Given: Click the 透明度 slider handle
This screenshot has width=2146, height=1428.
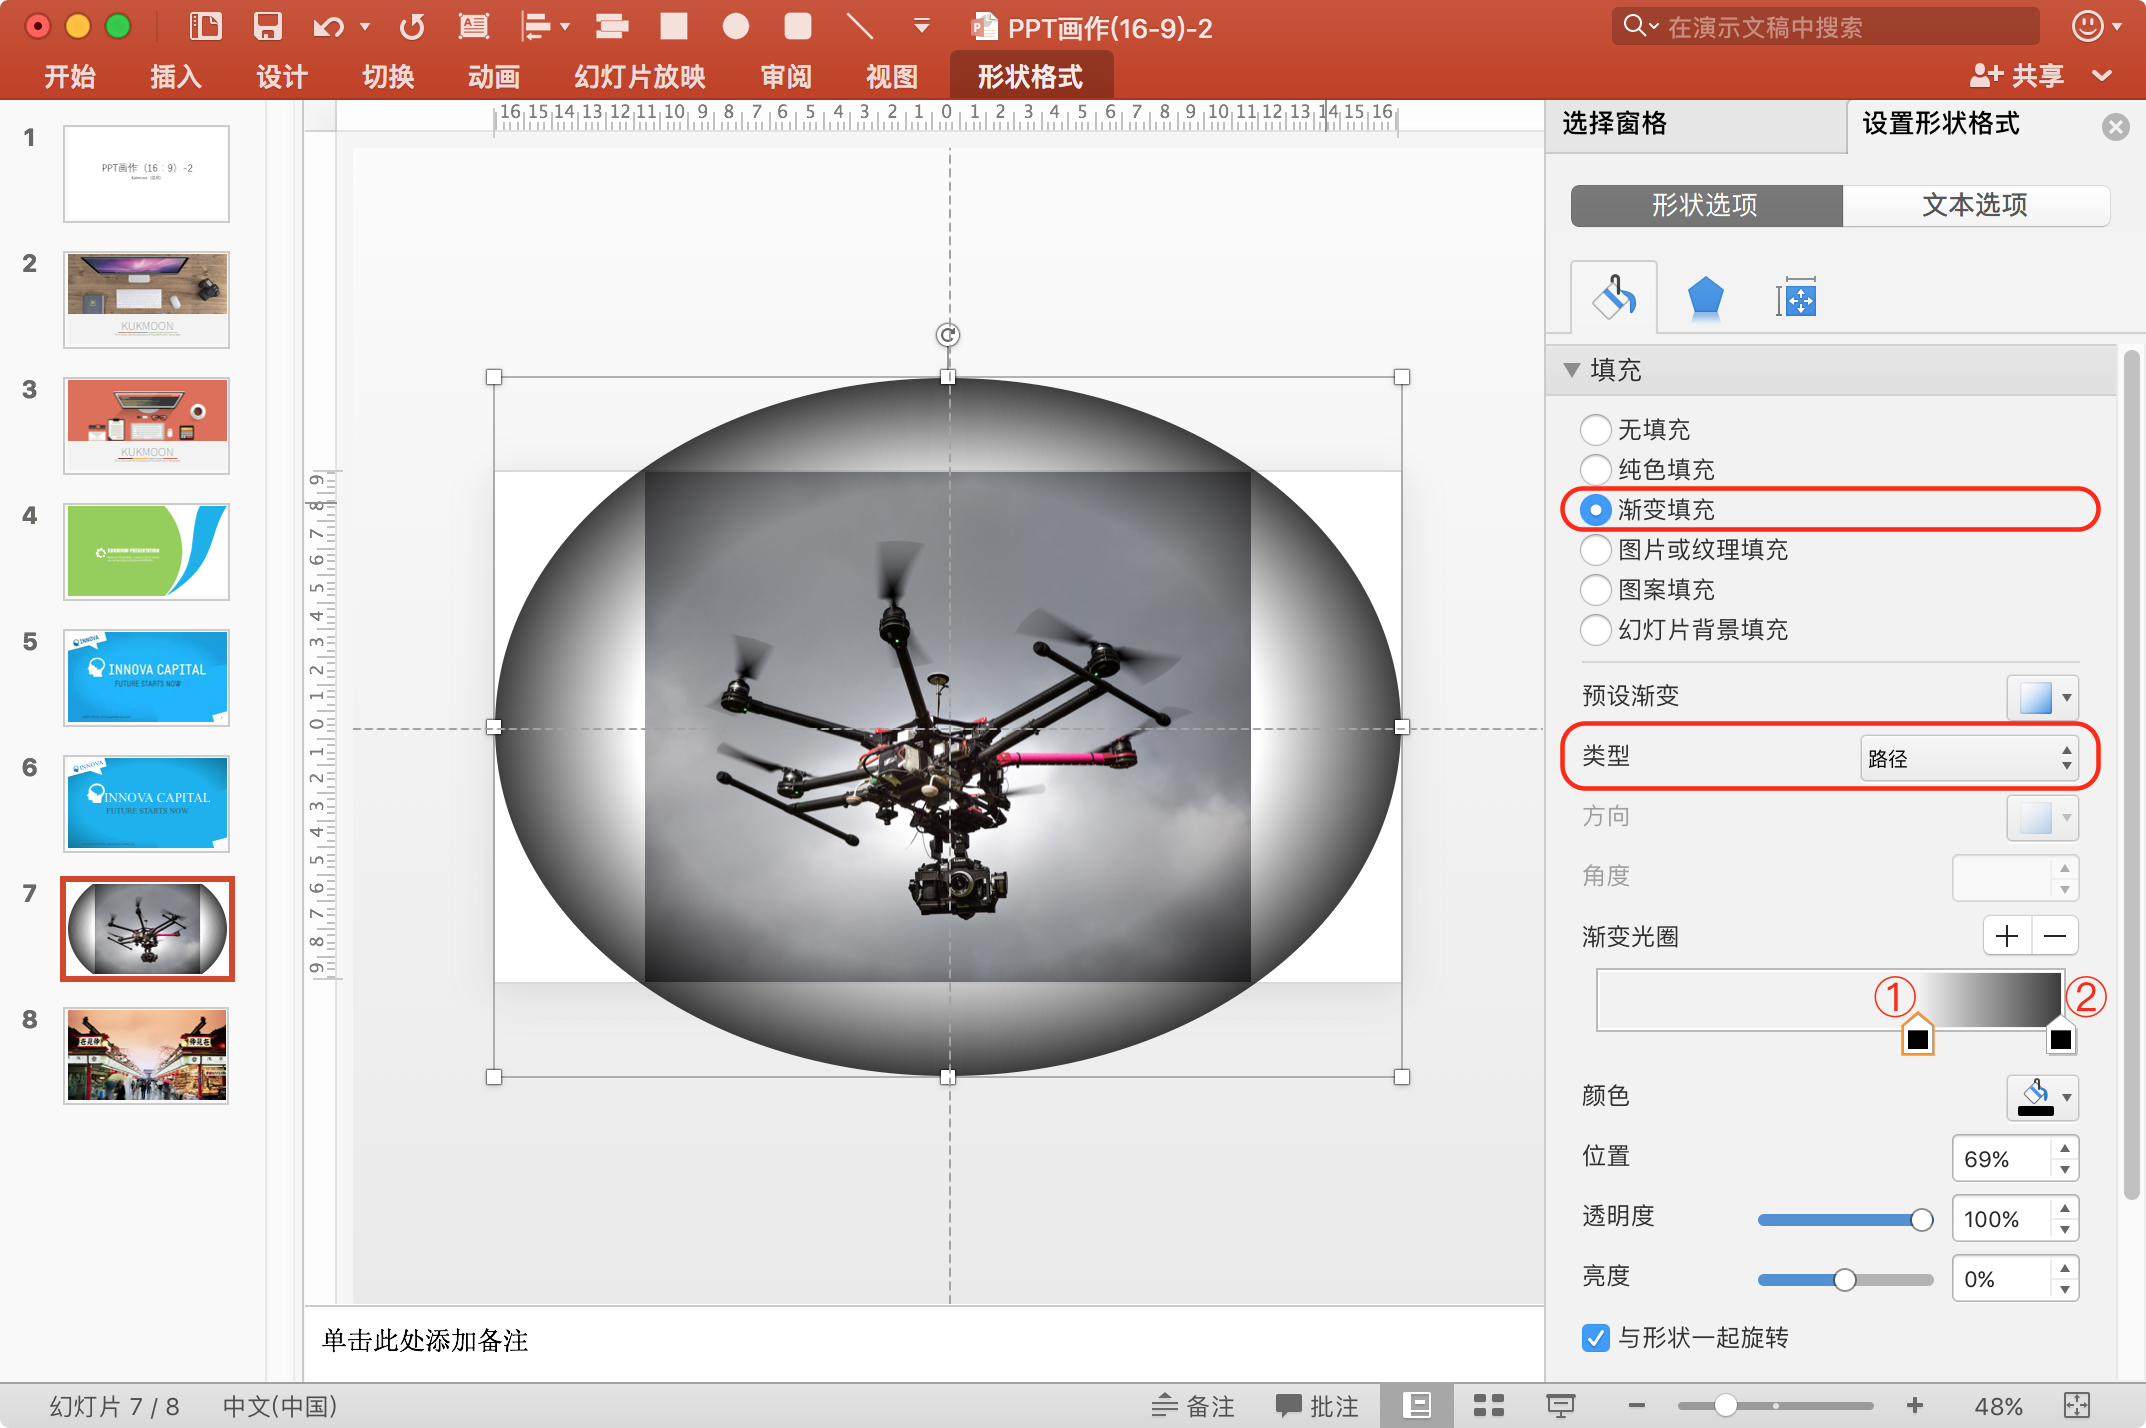Looking at the screenshot, I should [x=1921, y=1219].
